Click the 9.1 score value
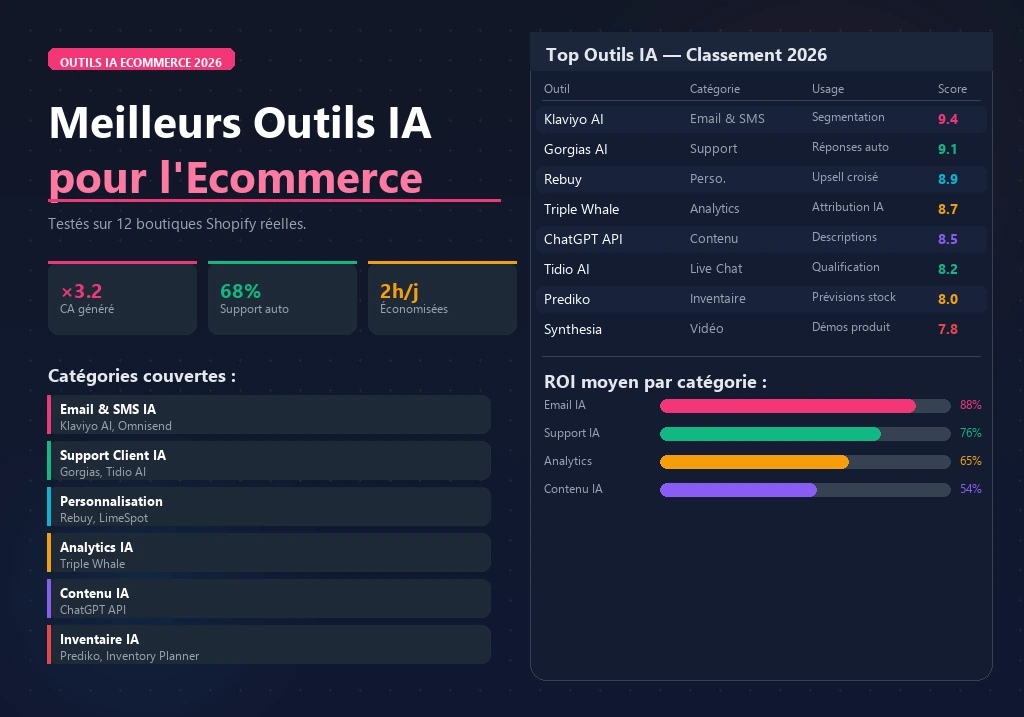The width and height of the screenshot is (1024, 717). click(948, 149)
